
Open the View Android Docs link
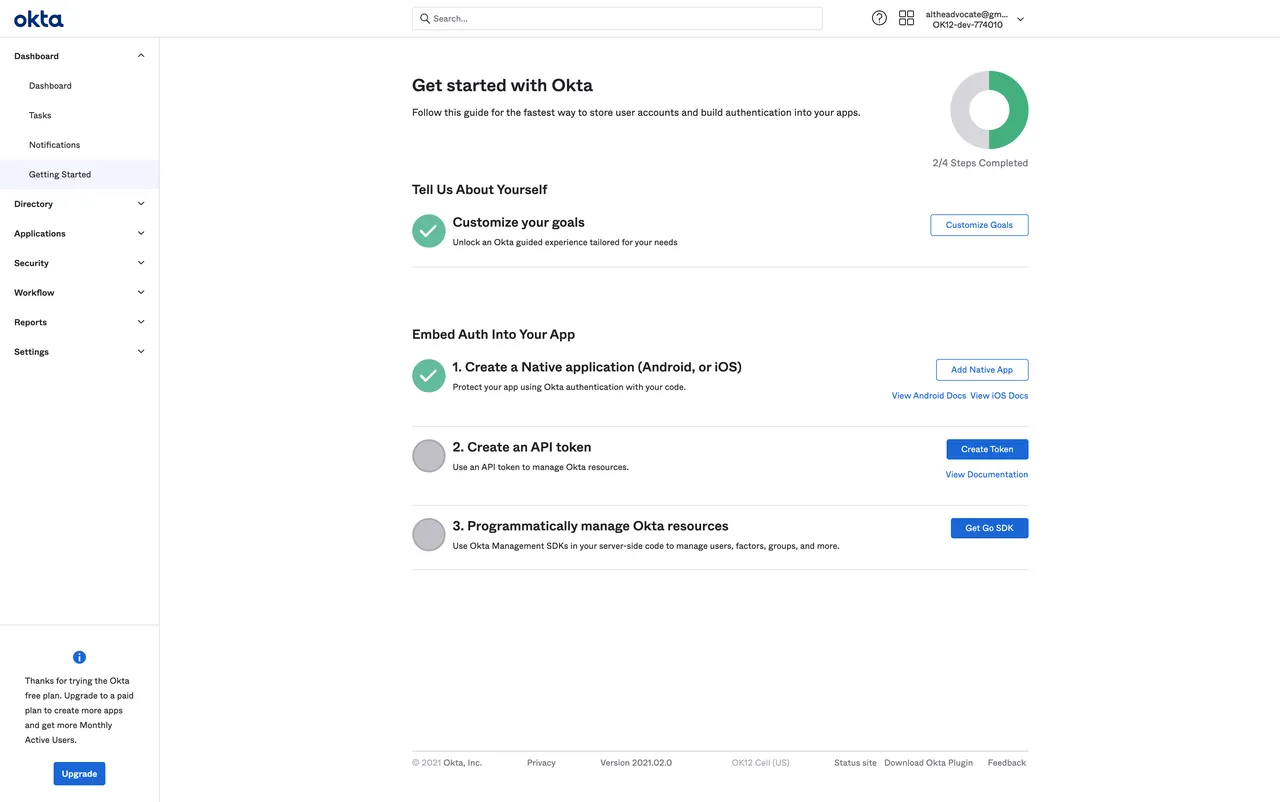pos(929,396)
